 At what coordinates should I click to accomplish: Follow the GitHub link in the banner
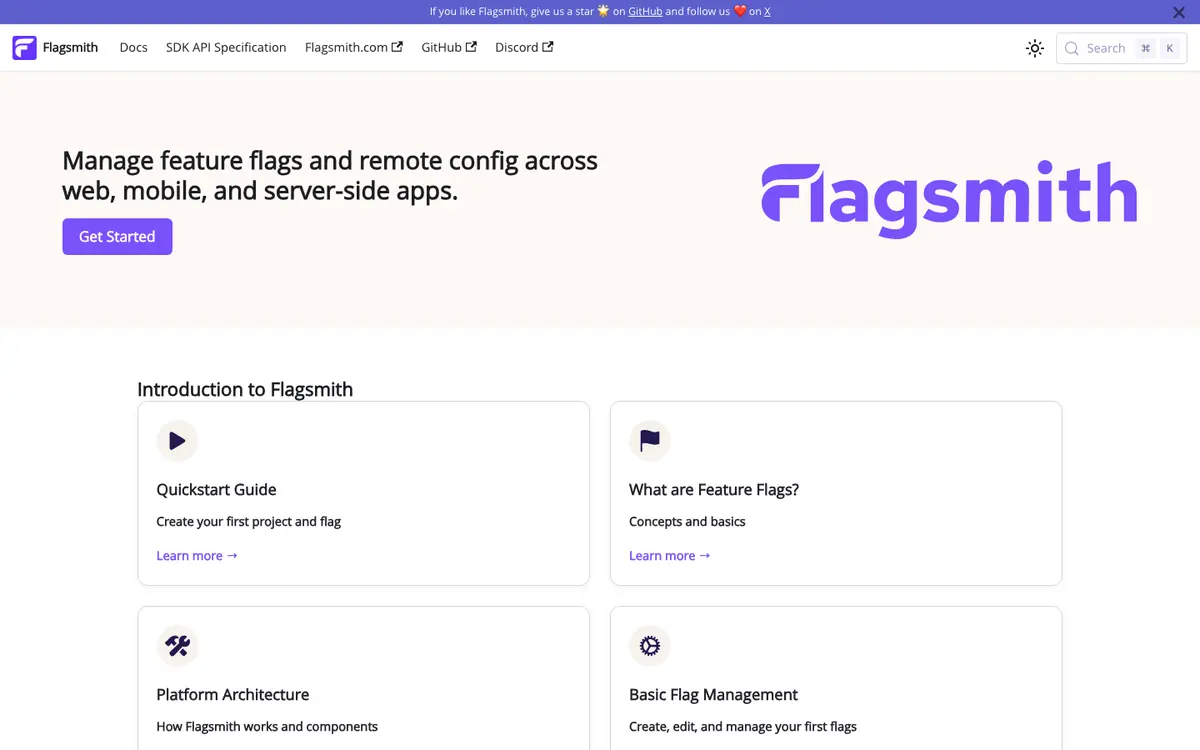[x=645, y=12]
